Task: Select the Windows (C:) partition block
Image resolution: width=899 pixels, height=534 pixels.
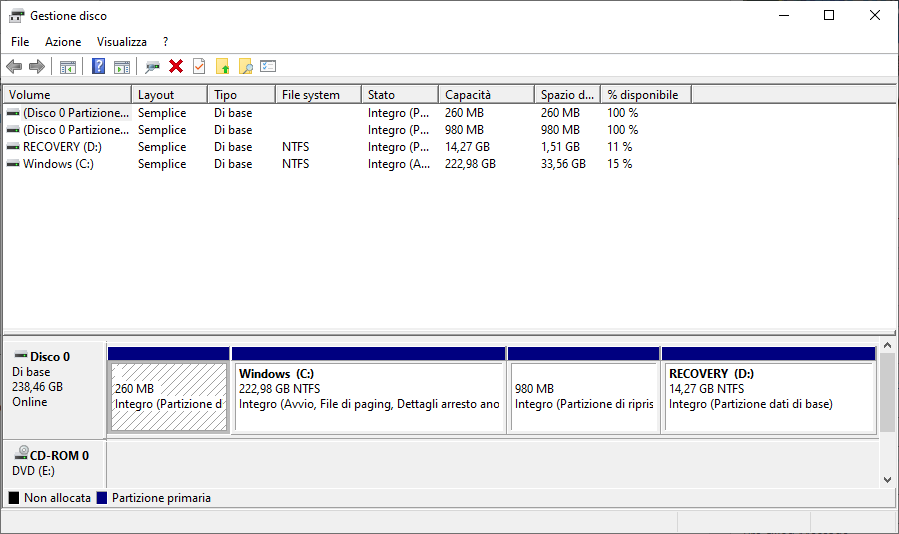Action: click(x=369, y=396)
